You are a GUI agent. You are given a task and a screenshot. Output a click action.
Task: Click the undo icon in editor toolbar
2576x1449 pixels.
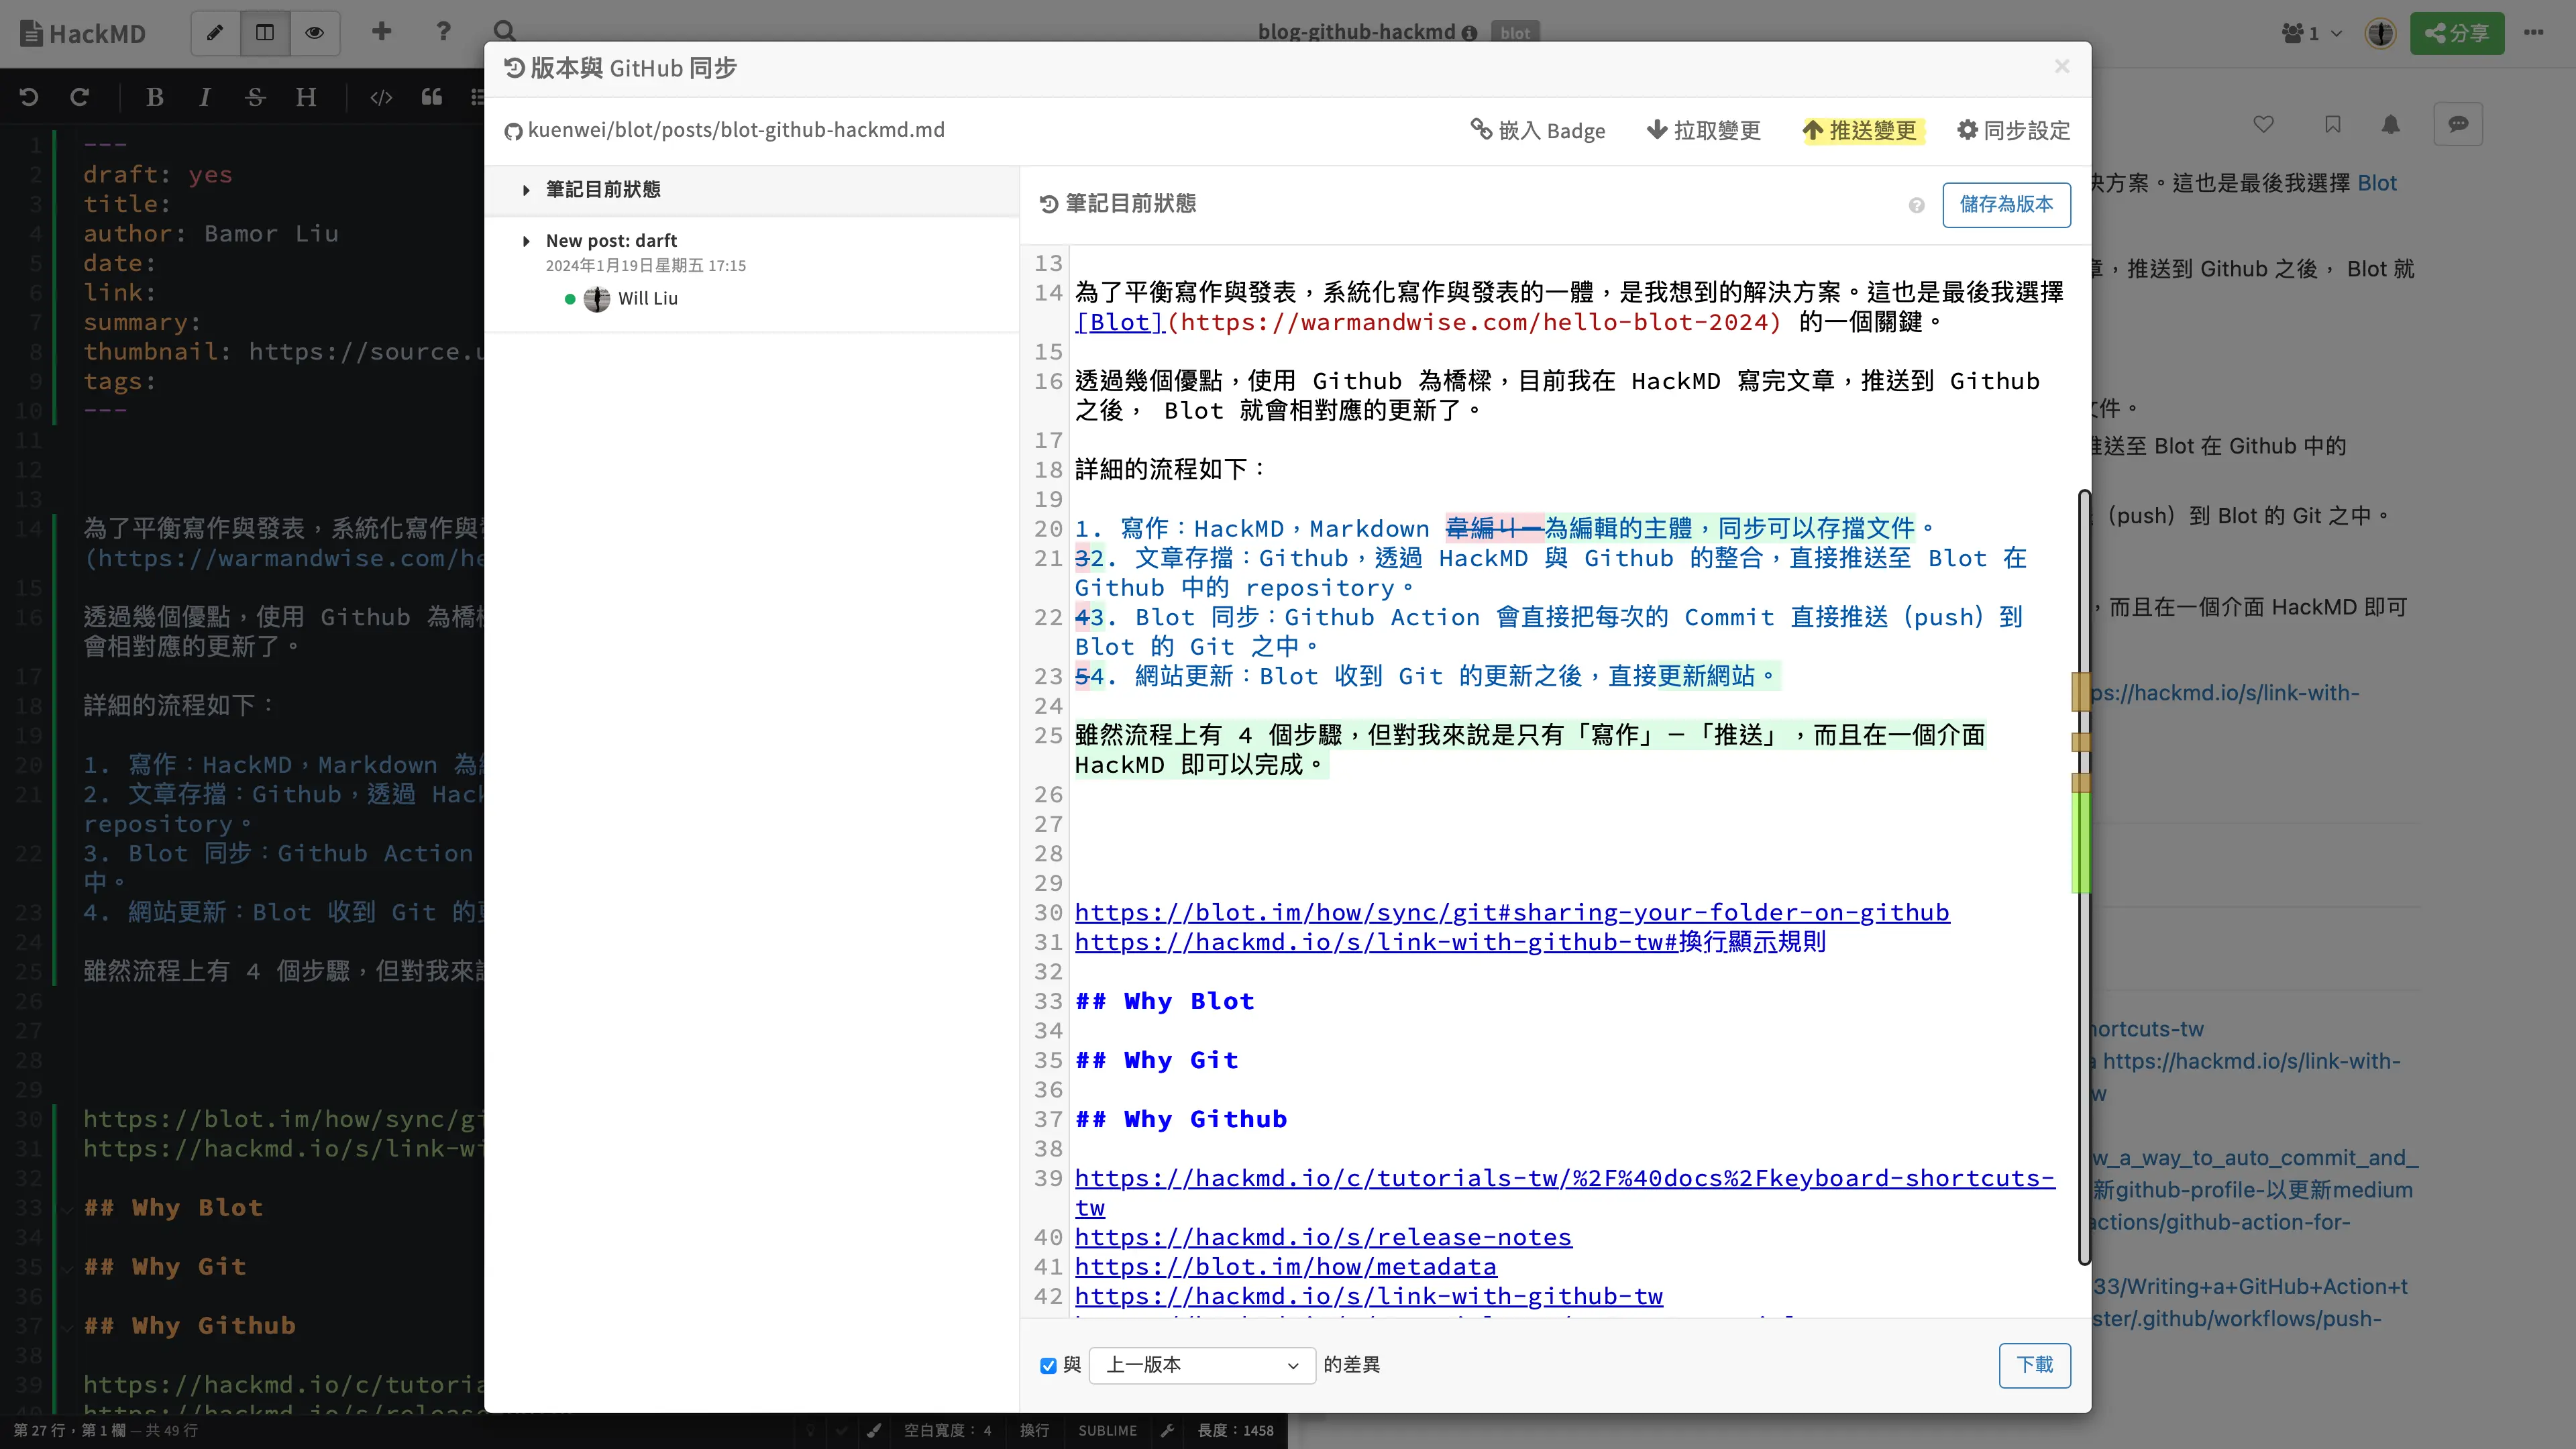point(29,97)
